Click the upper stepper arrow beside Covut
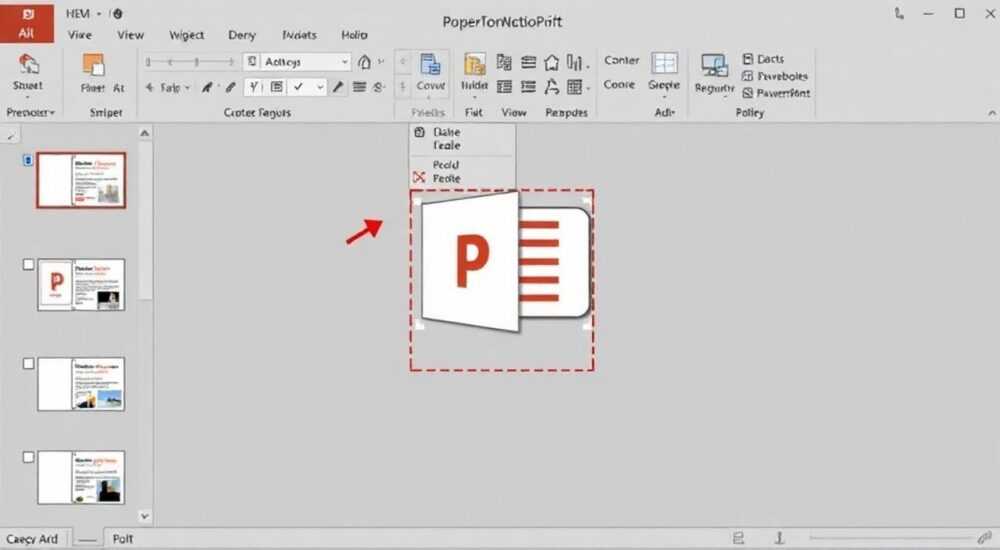The image size is (1000, 550). coord(402,62)
